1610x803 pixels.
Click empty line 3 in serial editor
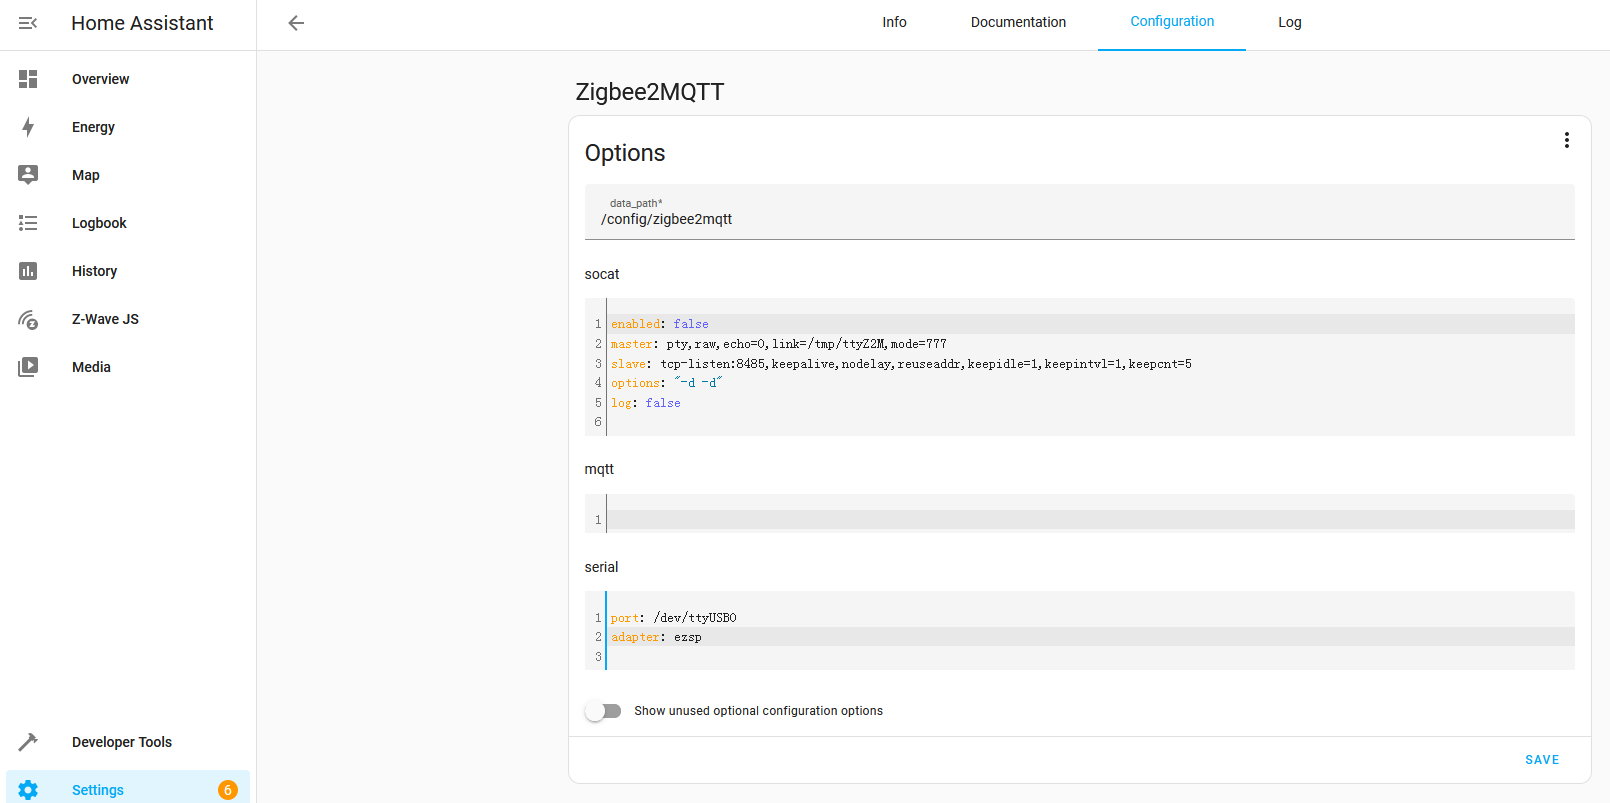pos(1090,657)
